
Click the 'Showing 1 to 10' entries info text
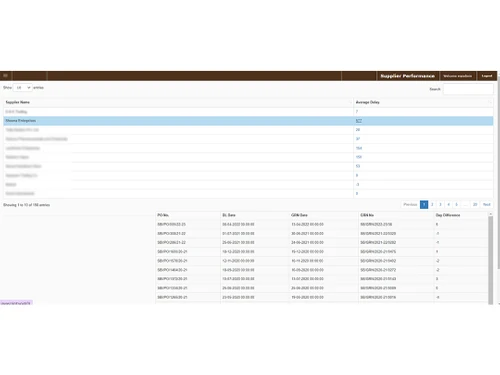point(27,205)
